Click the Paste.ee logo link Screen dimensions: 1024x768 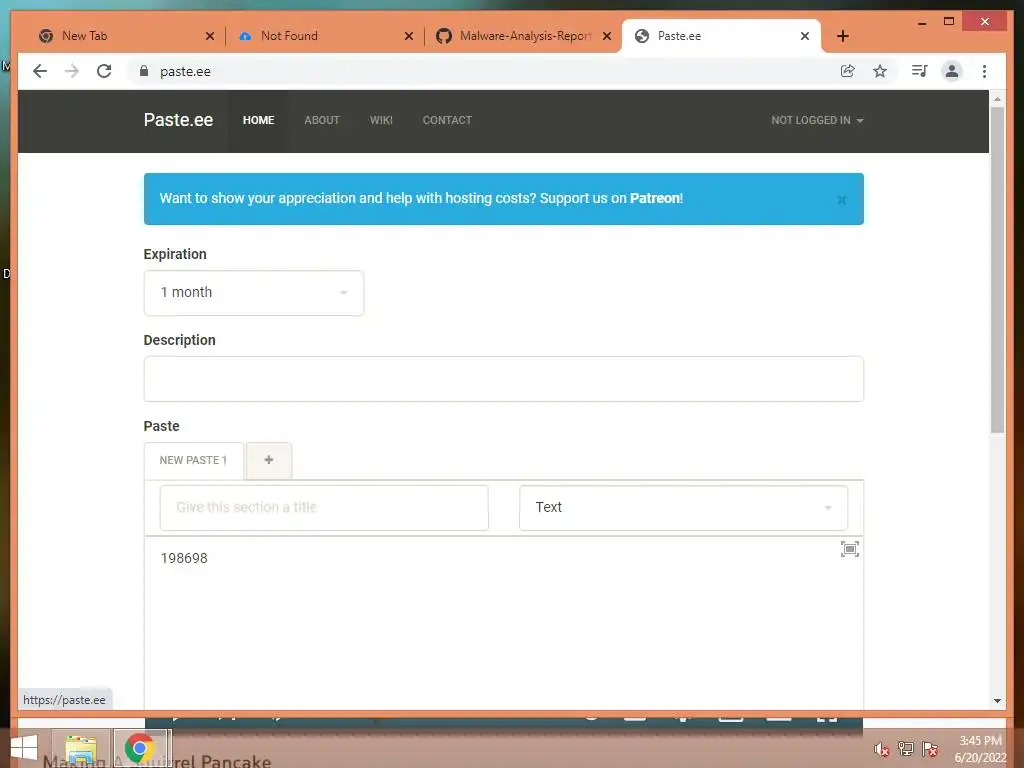(x=178, y=120)
